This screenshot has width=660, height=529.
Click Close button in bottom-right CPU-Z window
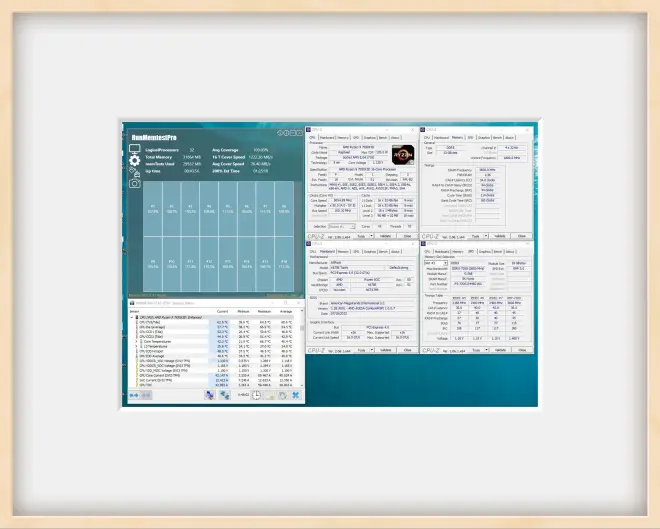(522, 351)
